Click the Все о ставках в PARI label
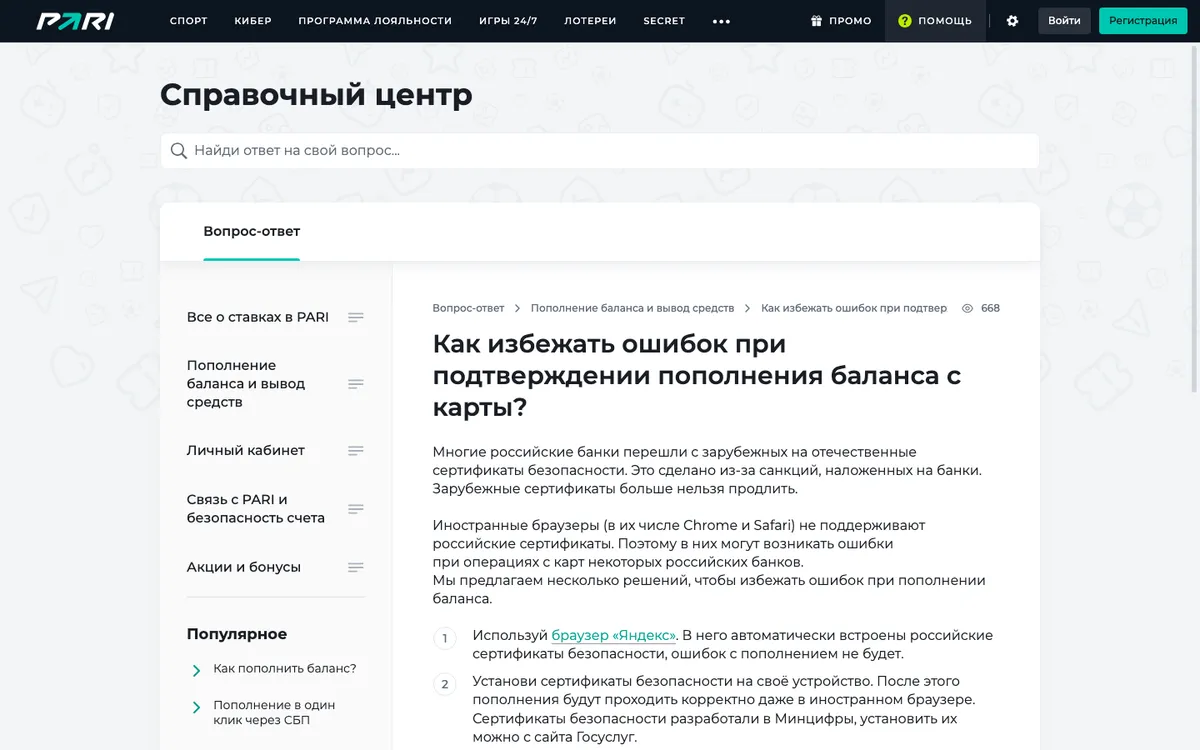Viewport: 1200px width, 750px height. (258, 317)
